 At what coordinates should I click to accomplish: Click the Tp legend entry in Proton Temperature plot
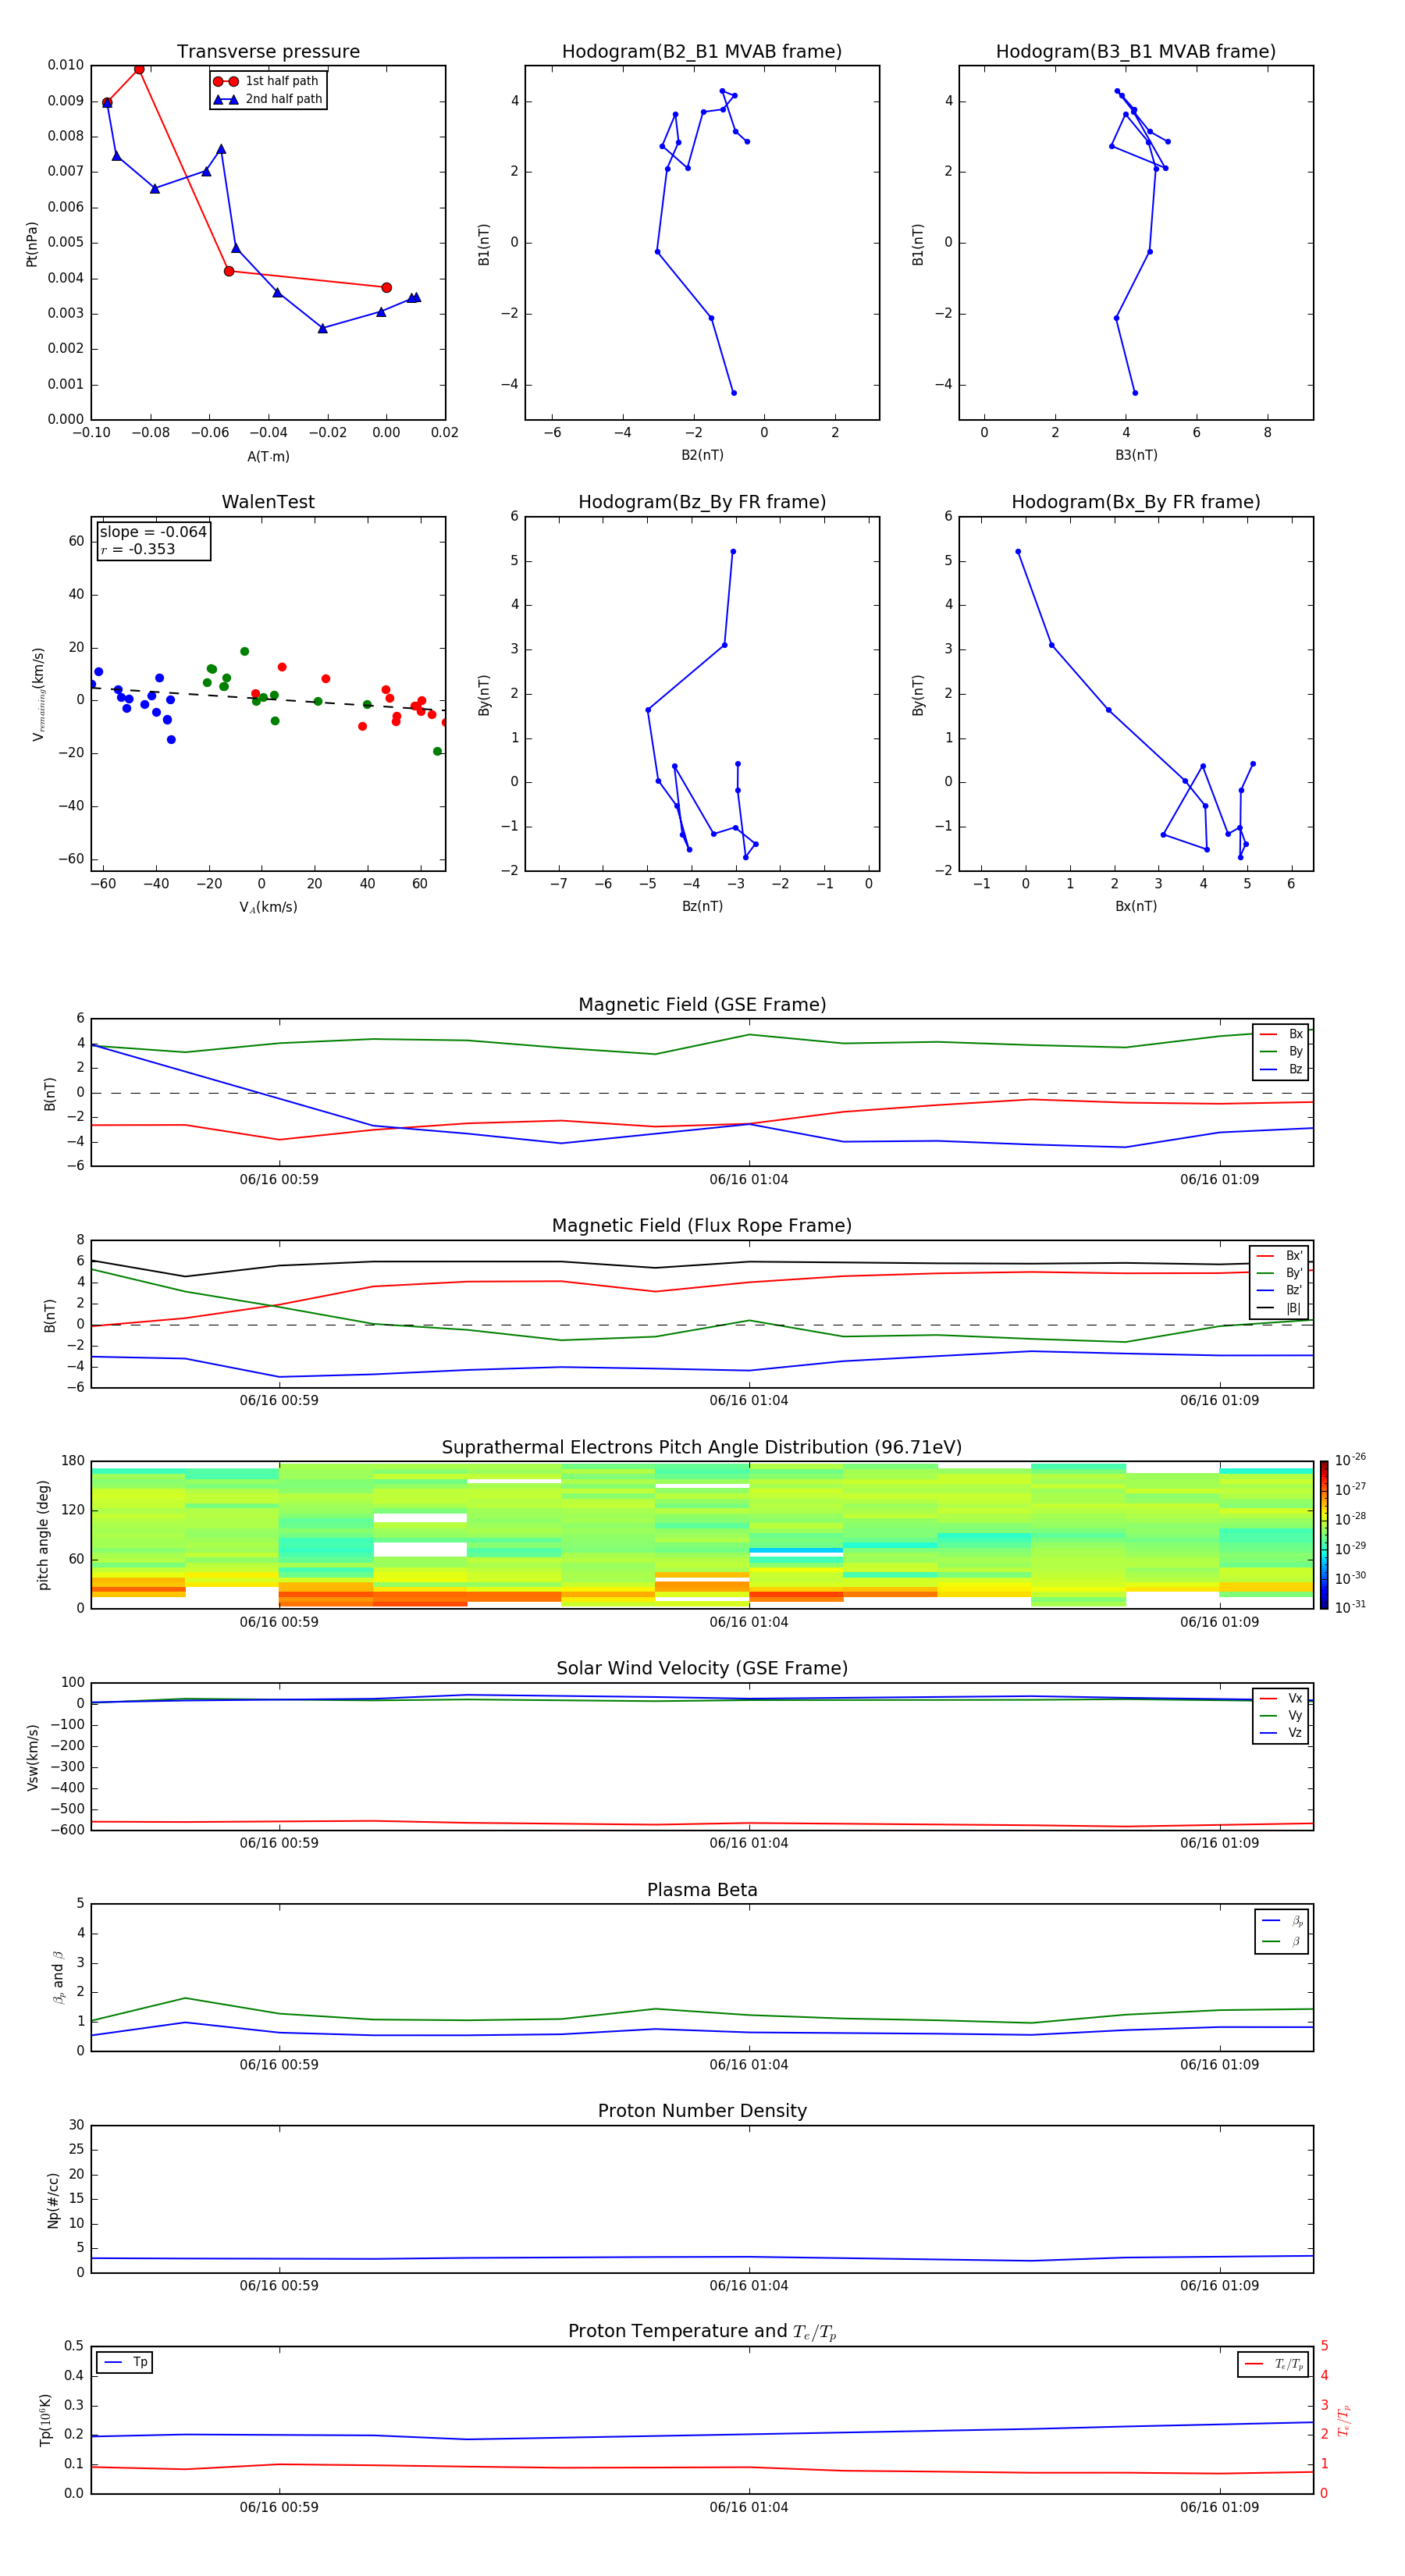pos(125,2362)
